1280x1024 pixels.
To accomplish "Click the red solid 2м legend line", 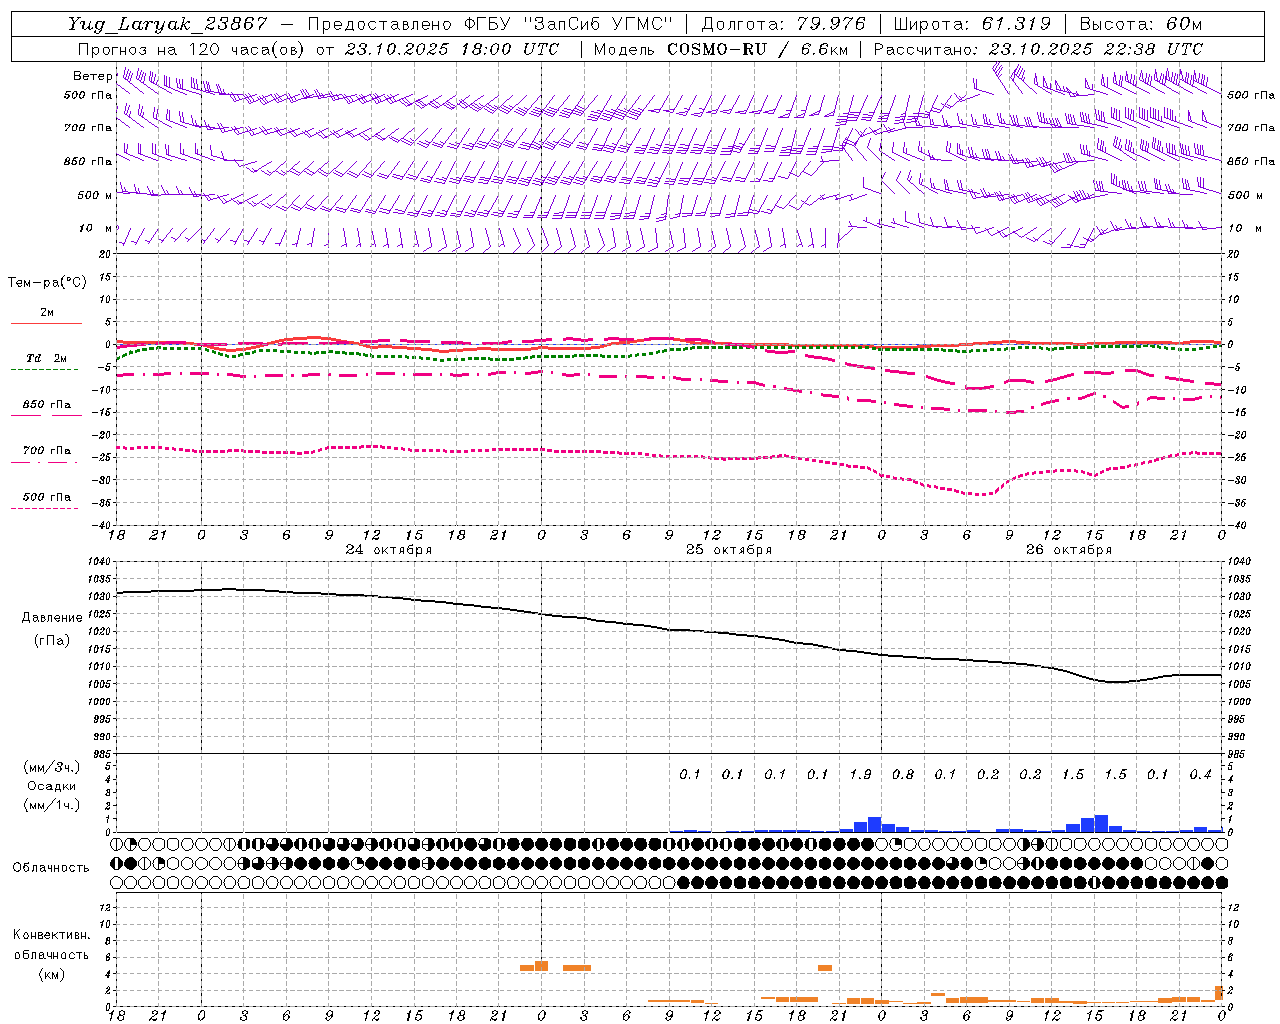I will pos(46,324).
